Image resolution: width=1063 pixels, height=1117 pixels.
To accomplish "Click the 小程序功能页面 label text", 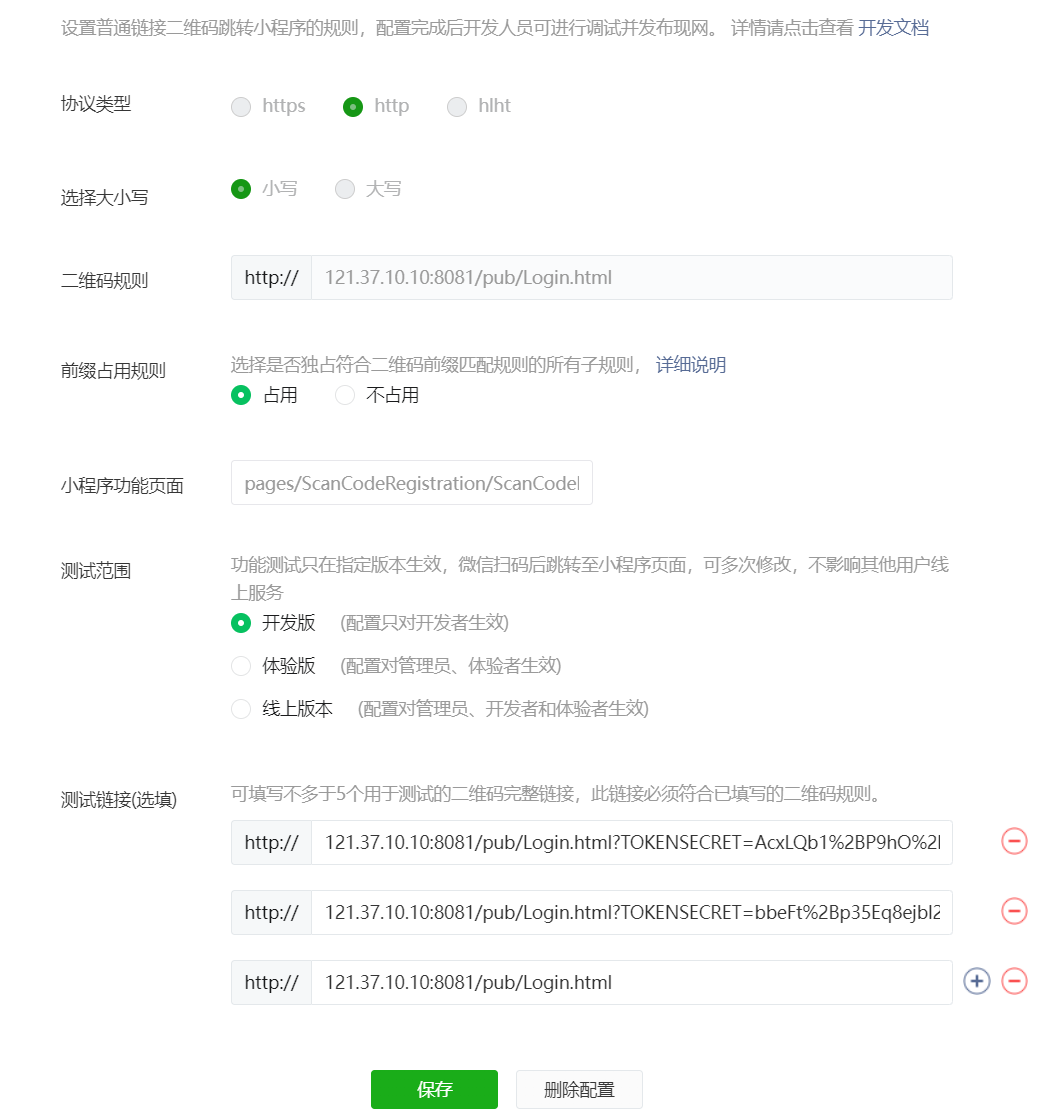I will click(x=123, y=486).
